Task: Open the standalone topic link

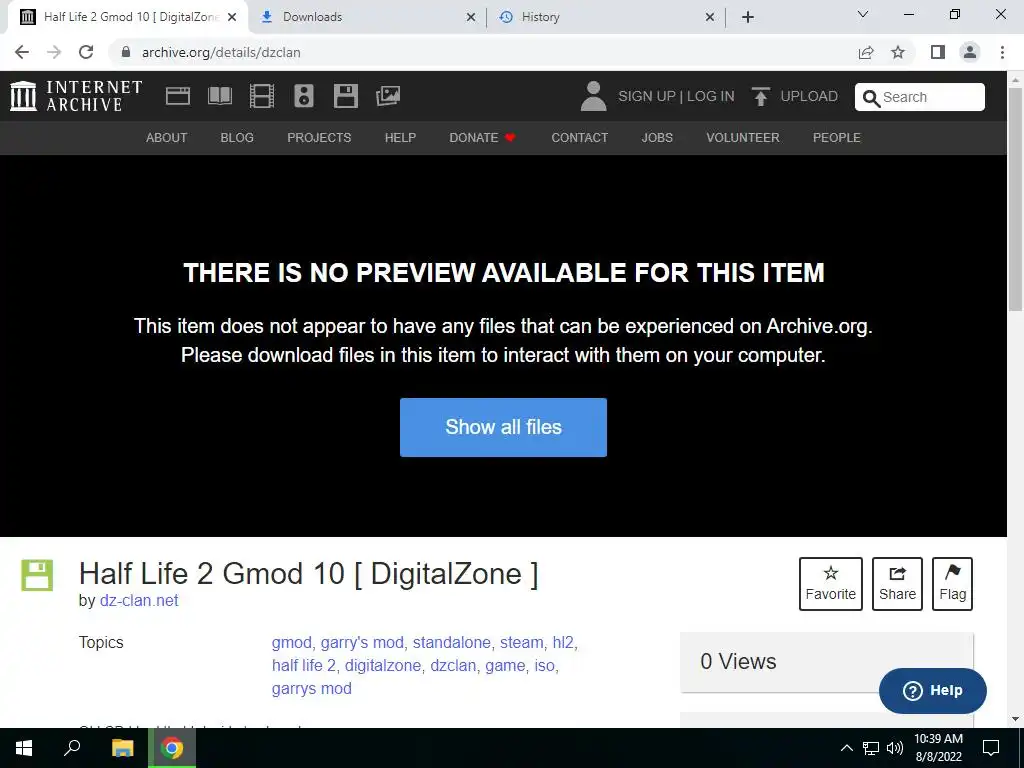Action: click(x=451, y=643)
